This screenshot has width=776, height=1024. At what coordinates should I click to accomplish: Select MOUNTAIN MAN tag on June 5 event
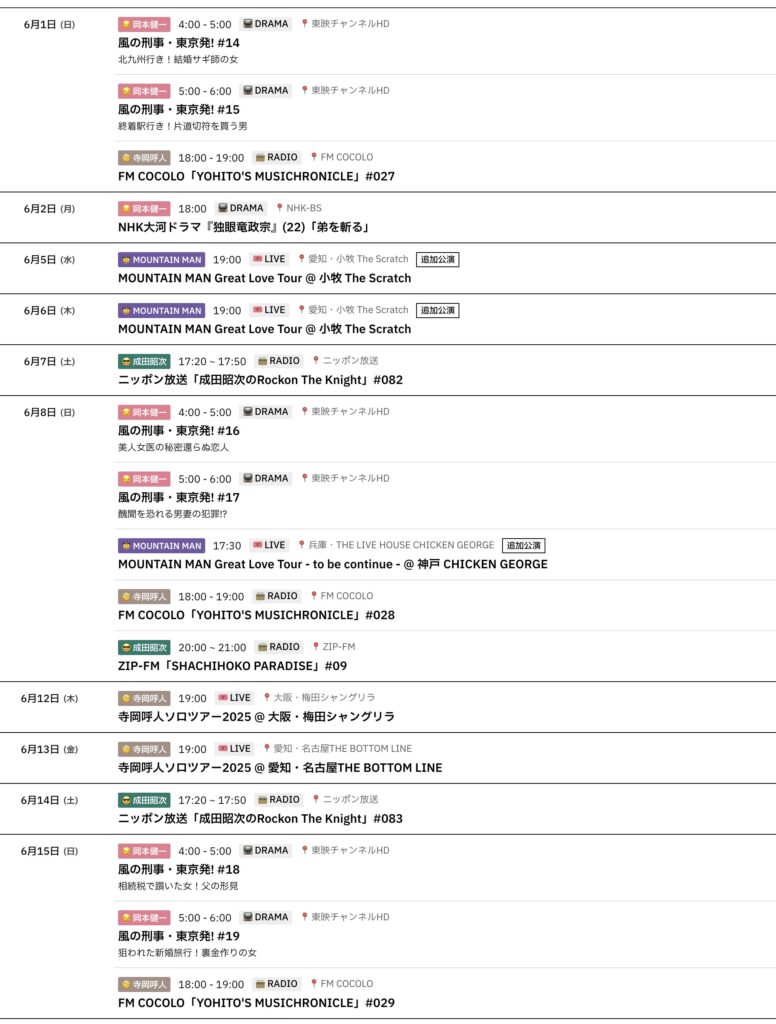pos(161,259)
